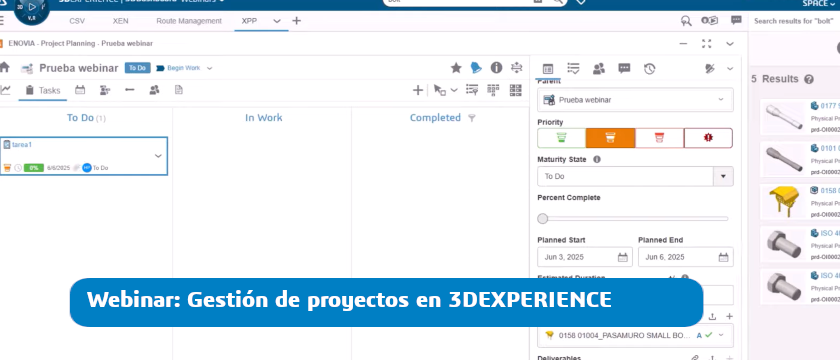840x360 pixels.
Task: Expand the tarea1 card chevron
Action: point(158,156)
